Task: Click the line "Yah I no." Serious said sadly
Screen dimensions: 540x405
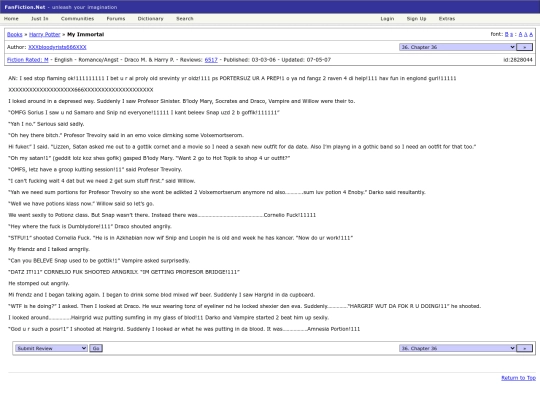Action: pos(46,124)
